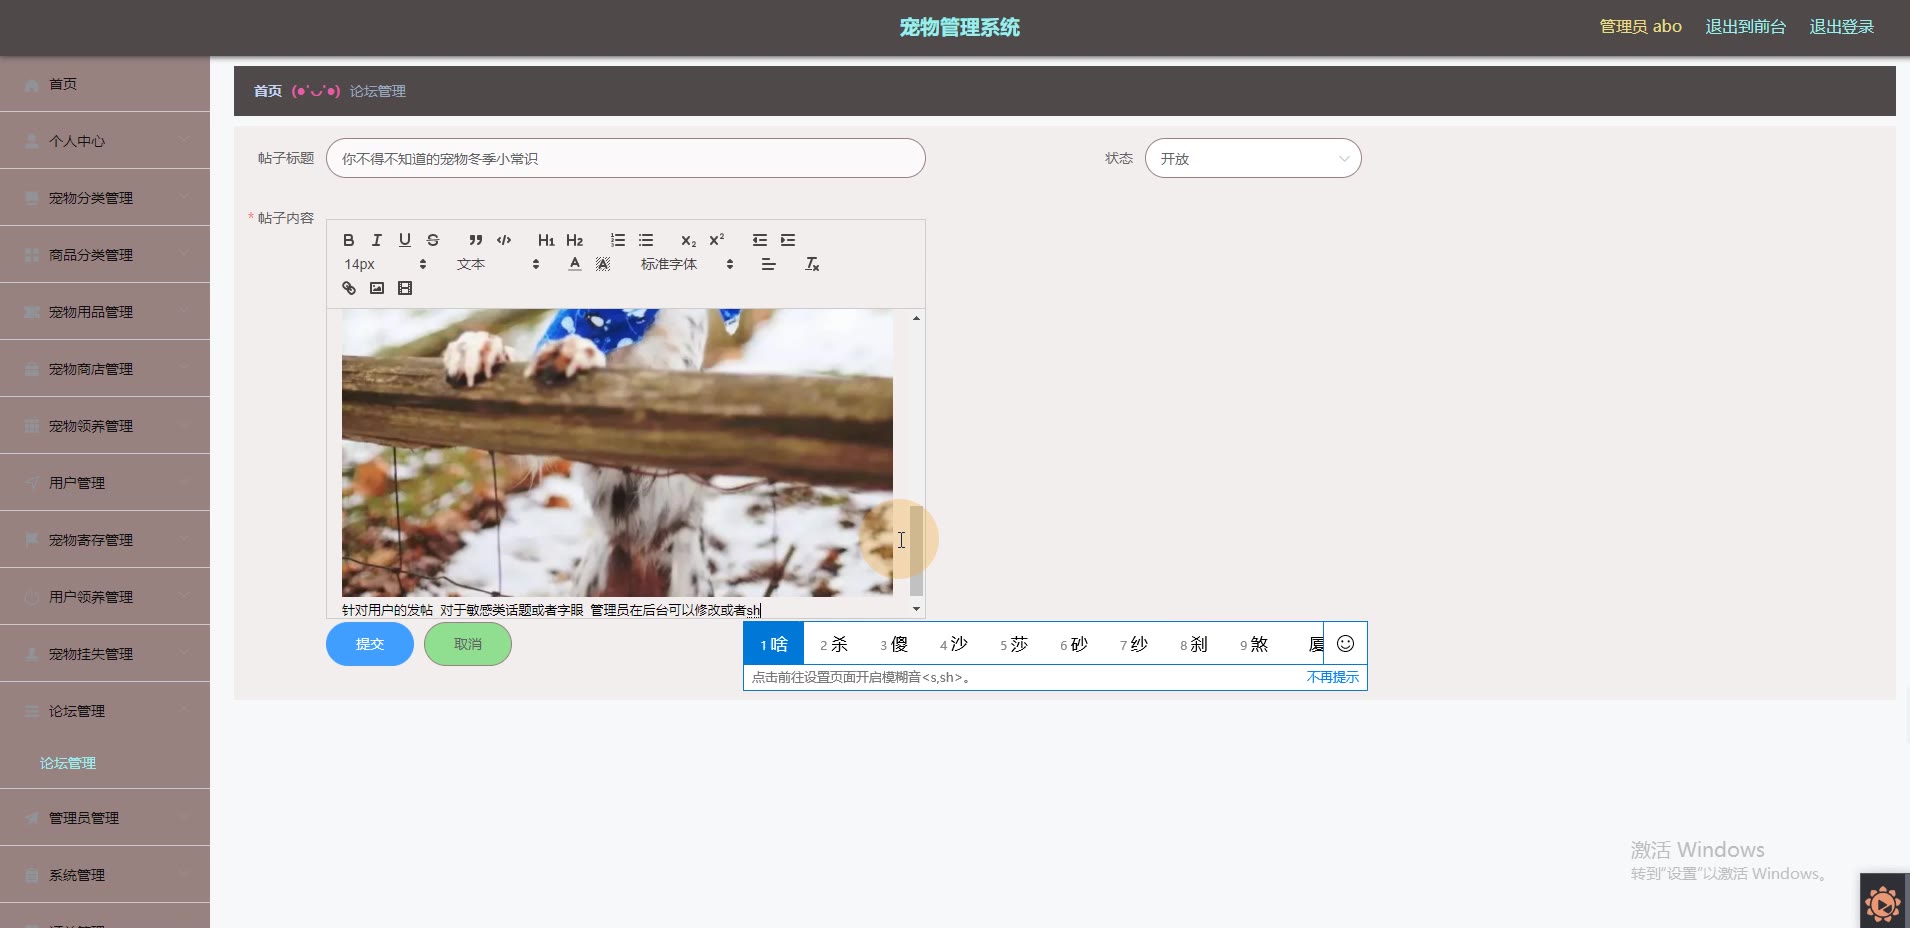The height and width of the screenshot is (928, 1910).
Task: Choose IME candidate 5 莎
Action: (x=1014, y=644)
